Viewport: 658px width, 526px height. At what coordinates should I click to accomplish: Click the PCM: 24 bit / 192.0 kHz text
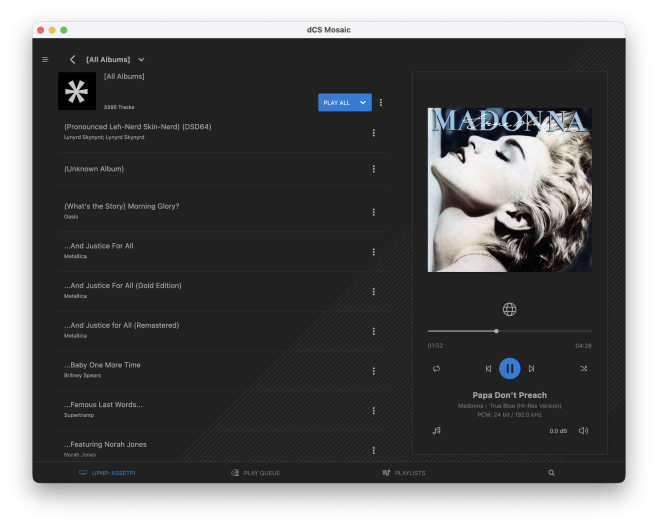509,415
